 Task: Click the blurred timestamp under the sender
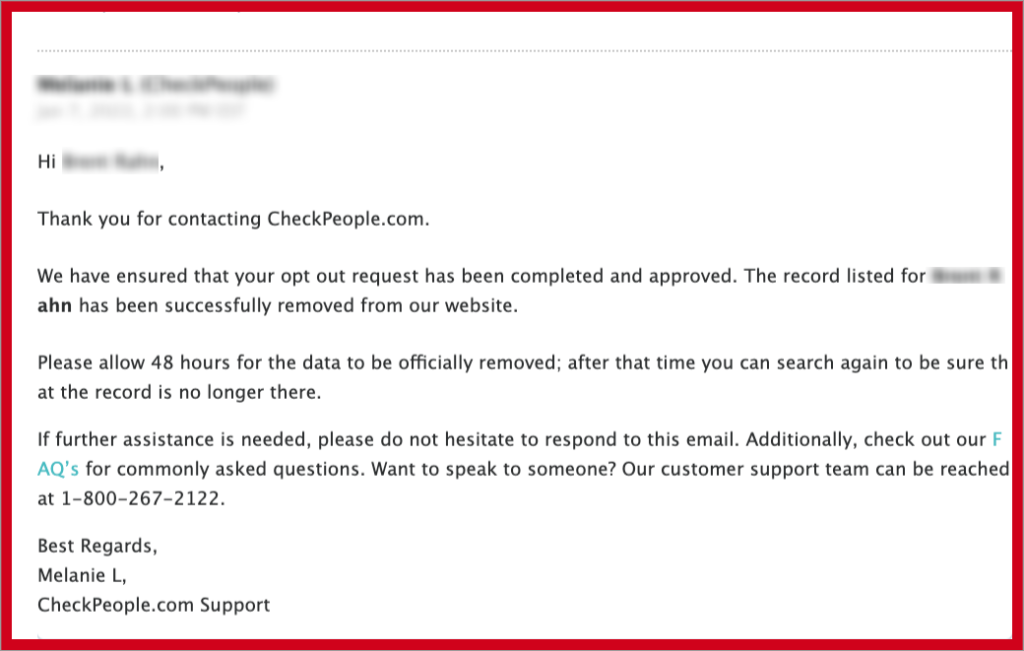(x=140, y=110)
